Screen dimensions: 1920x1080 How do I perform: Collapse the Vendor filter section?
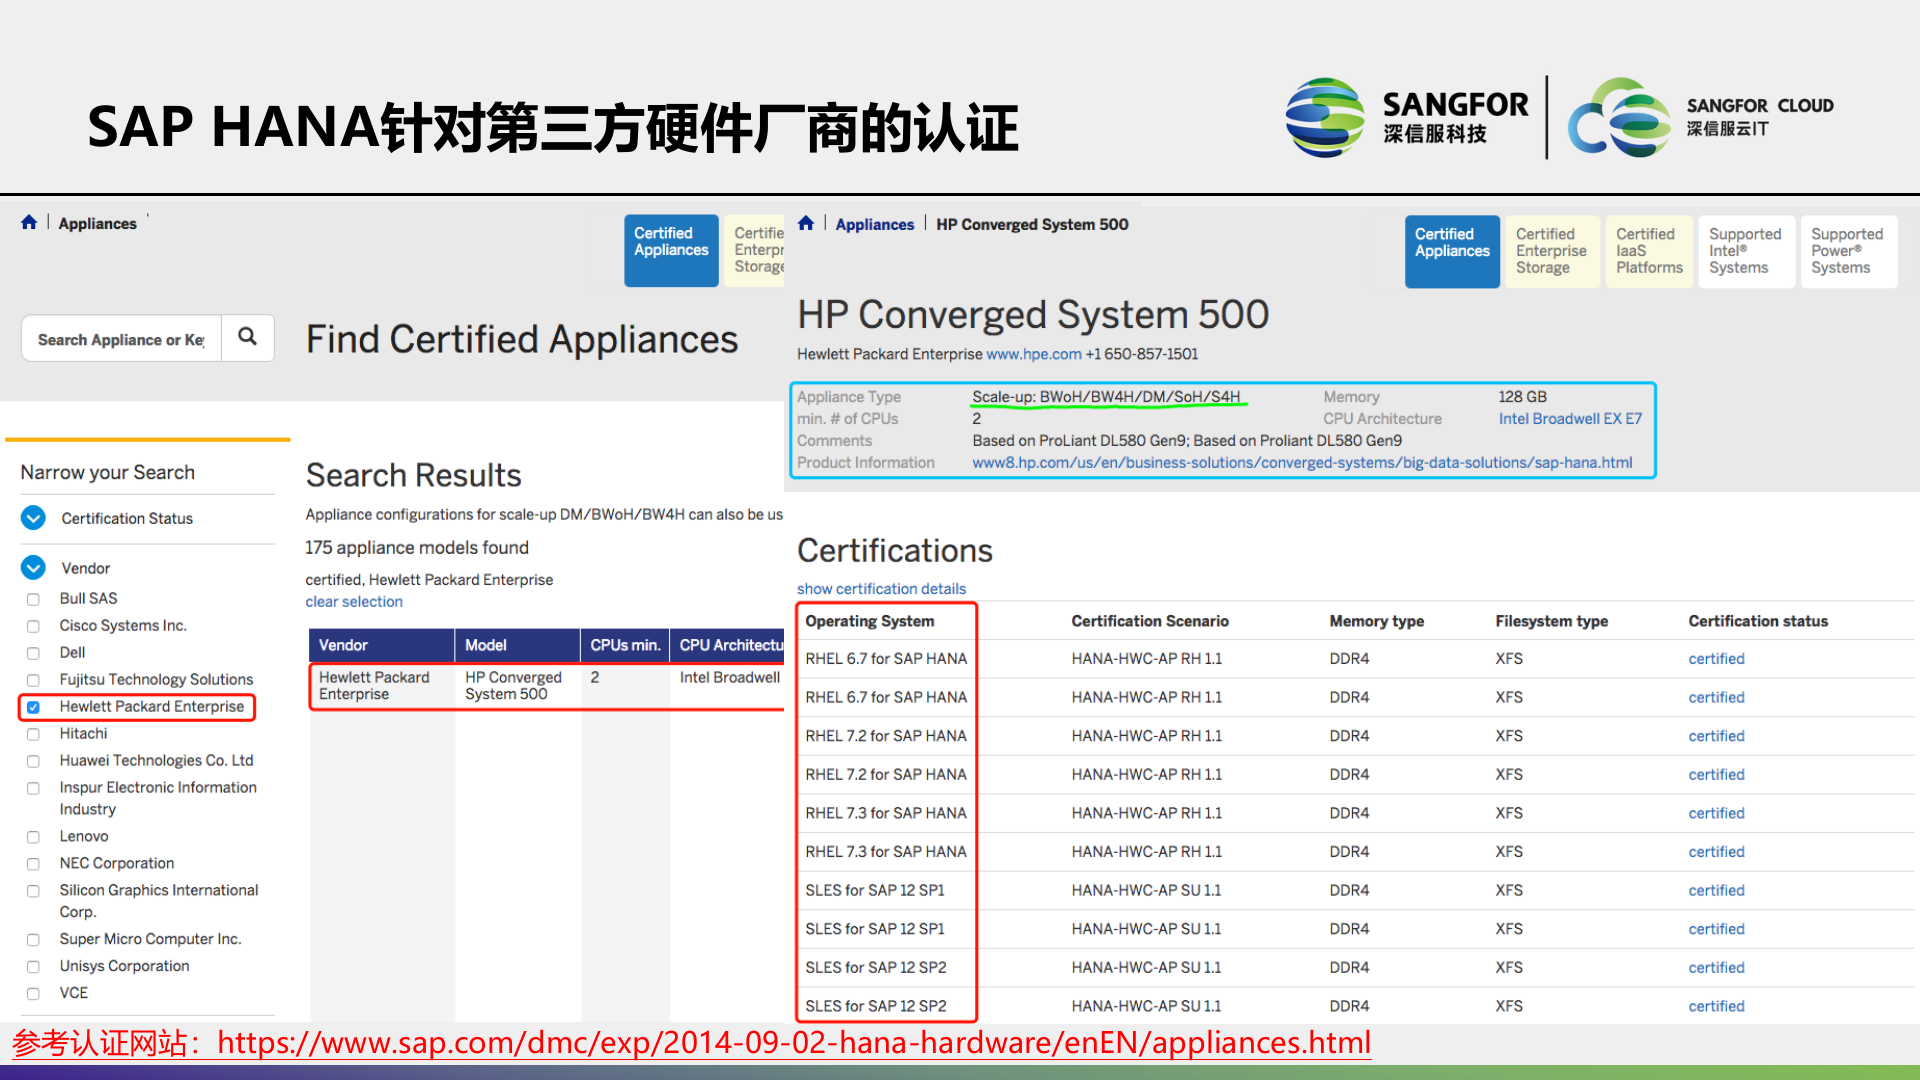pyautogui.click(x=33, y=567)
